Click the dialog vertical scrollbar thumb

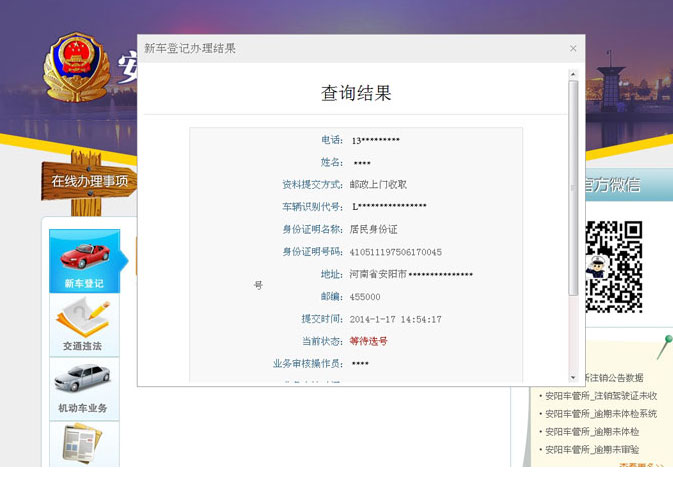pos(573,188)
